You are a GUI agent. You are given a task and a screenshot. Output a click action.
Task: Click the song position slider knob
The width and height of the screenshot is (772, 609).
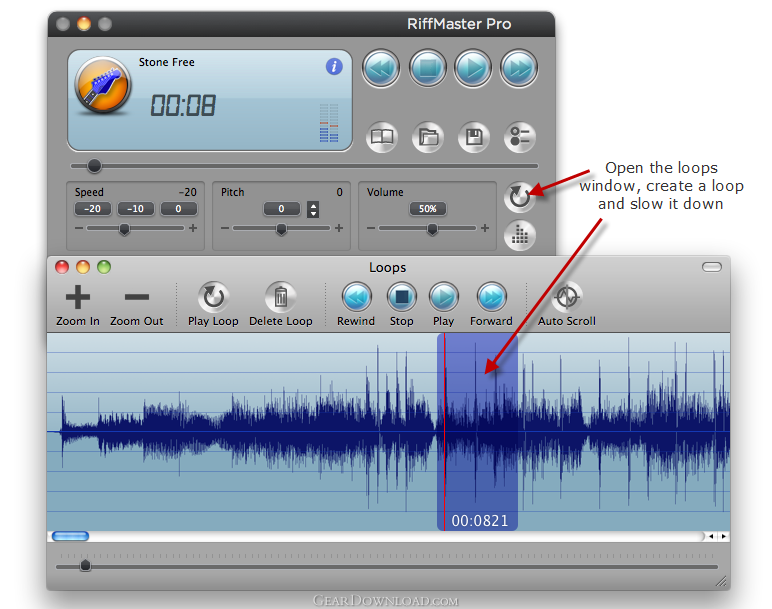point(94,166)
